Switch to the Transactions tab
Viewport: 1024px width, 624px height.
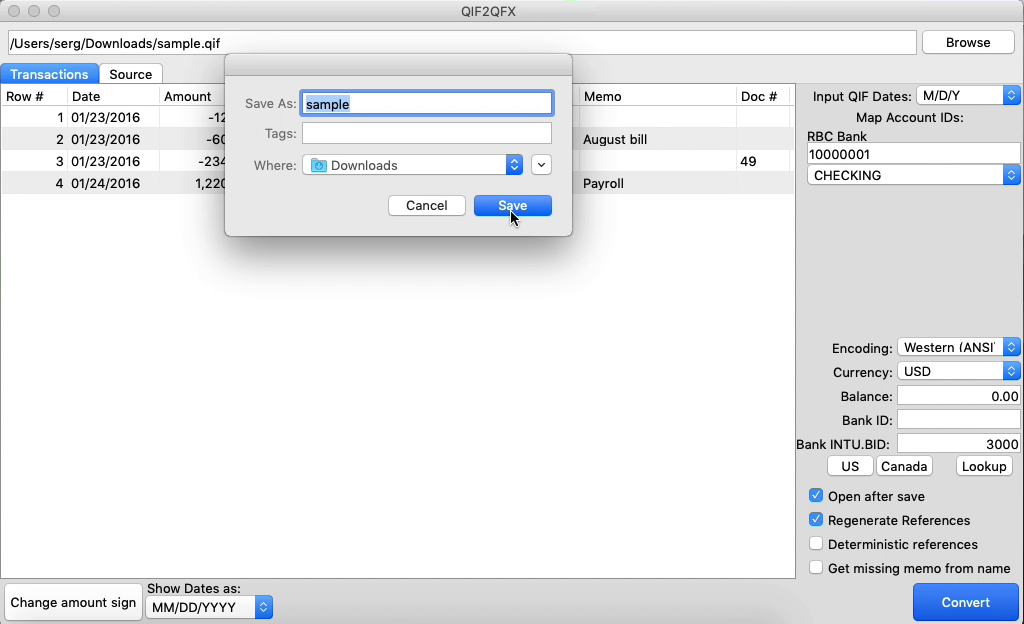point(49,74)
